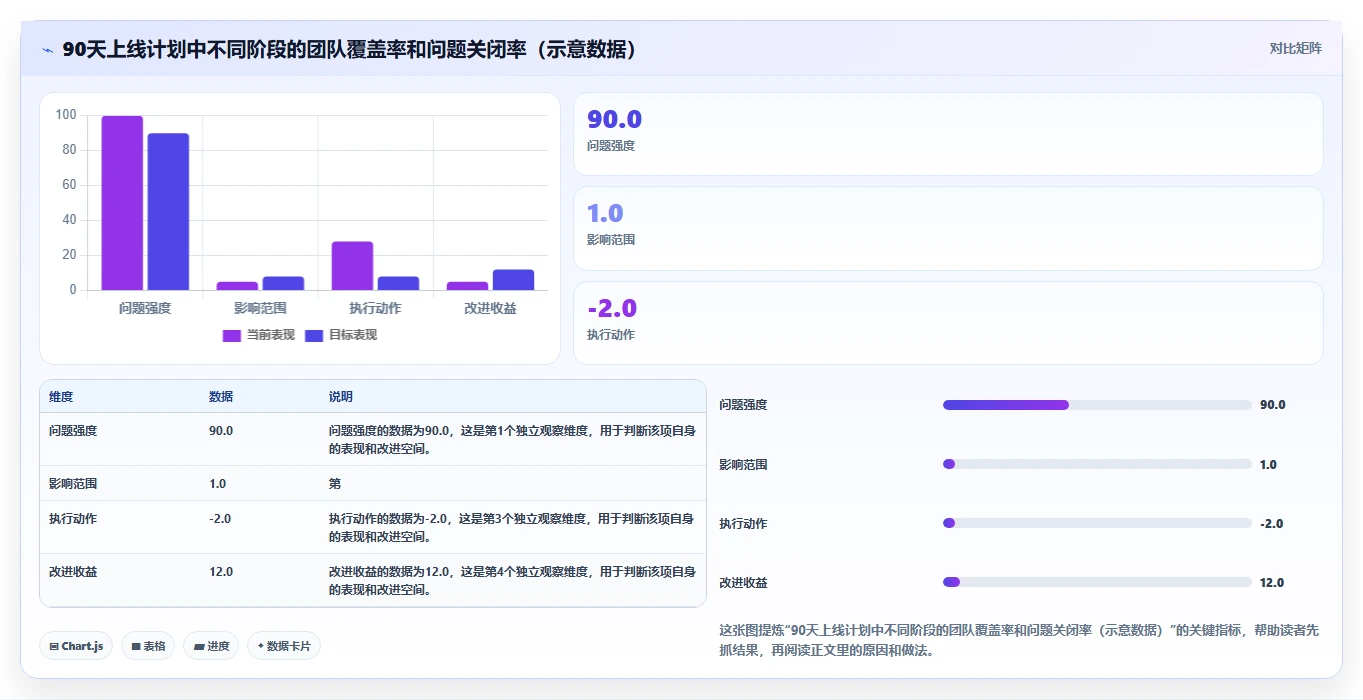Click the 90.0 value beside progress bar
This screenshot has height=700, width=1363.
1272,405
